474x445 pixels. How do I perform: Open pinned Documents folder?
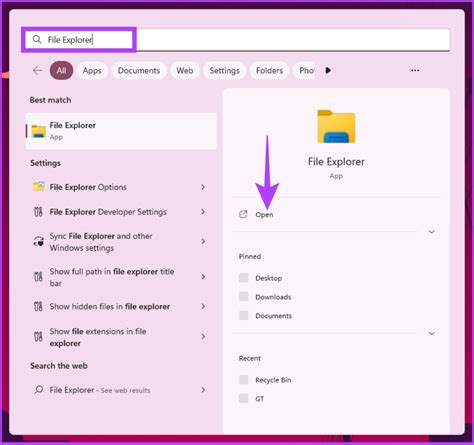click(x=273, y=316)
